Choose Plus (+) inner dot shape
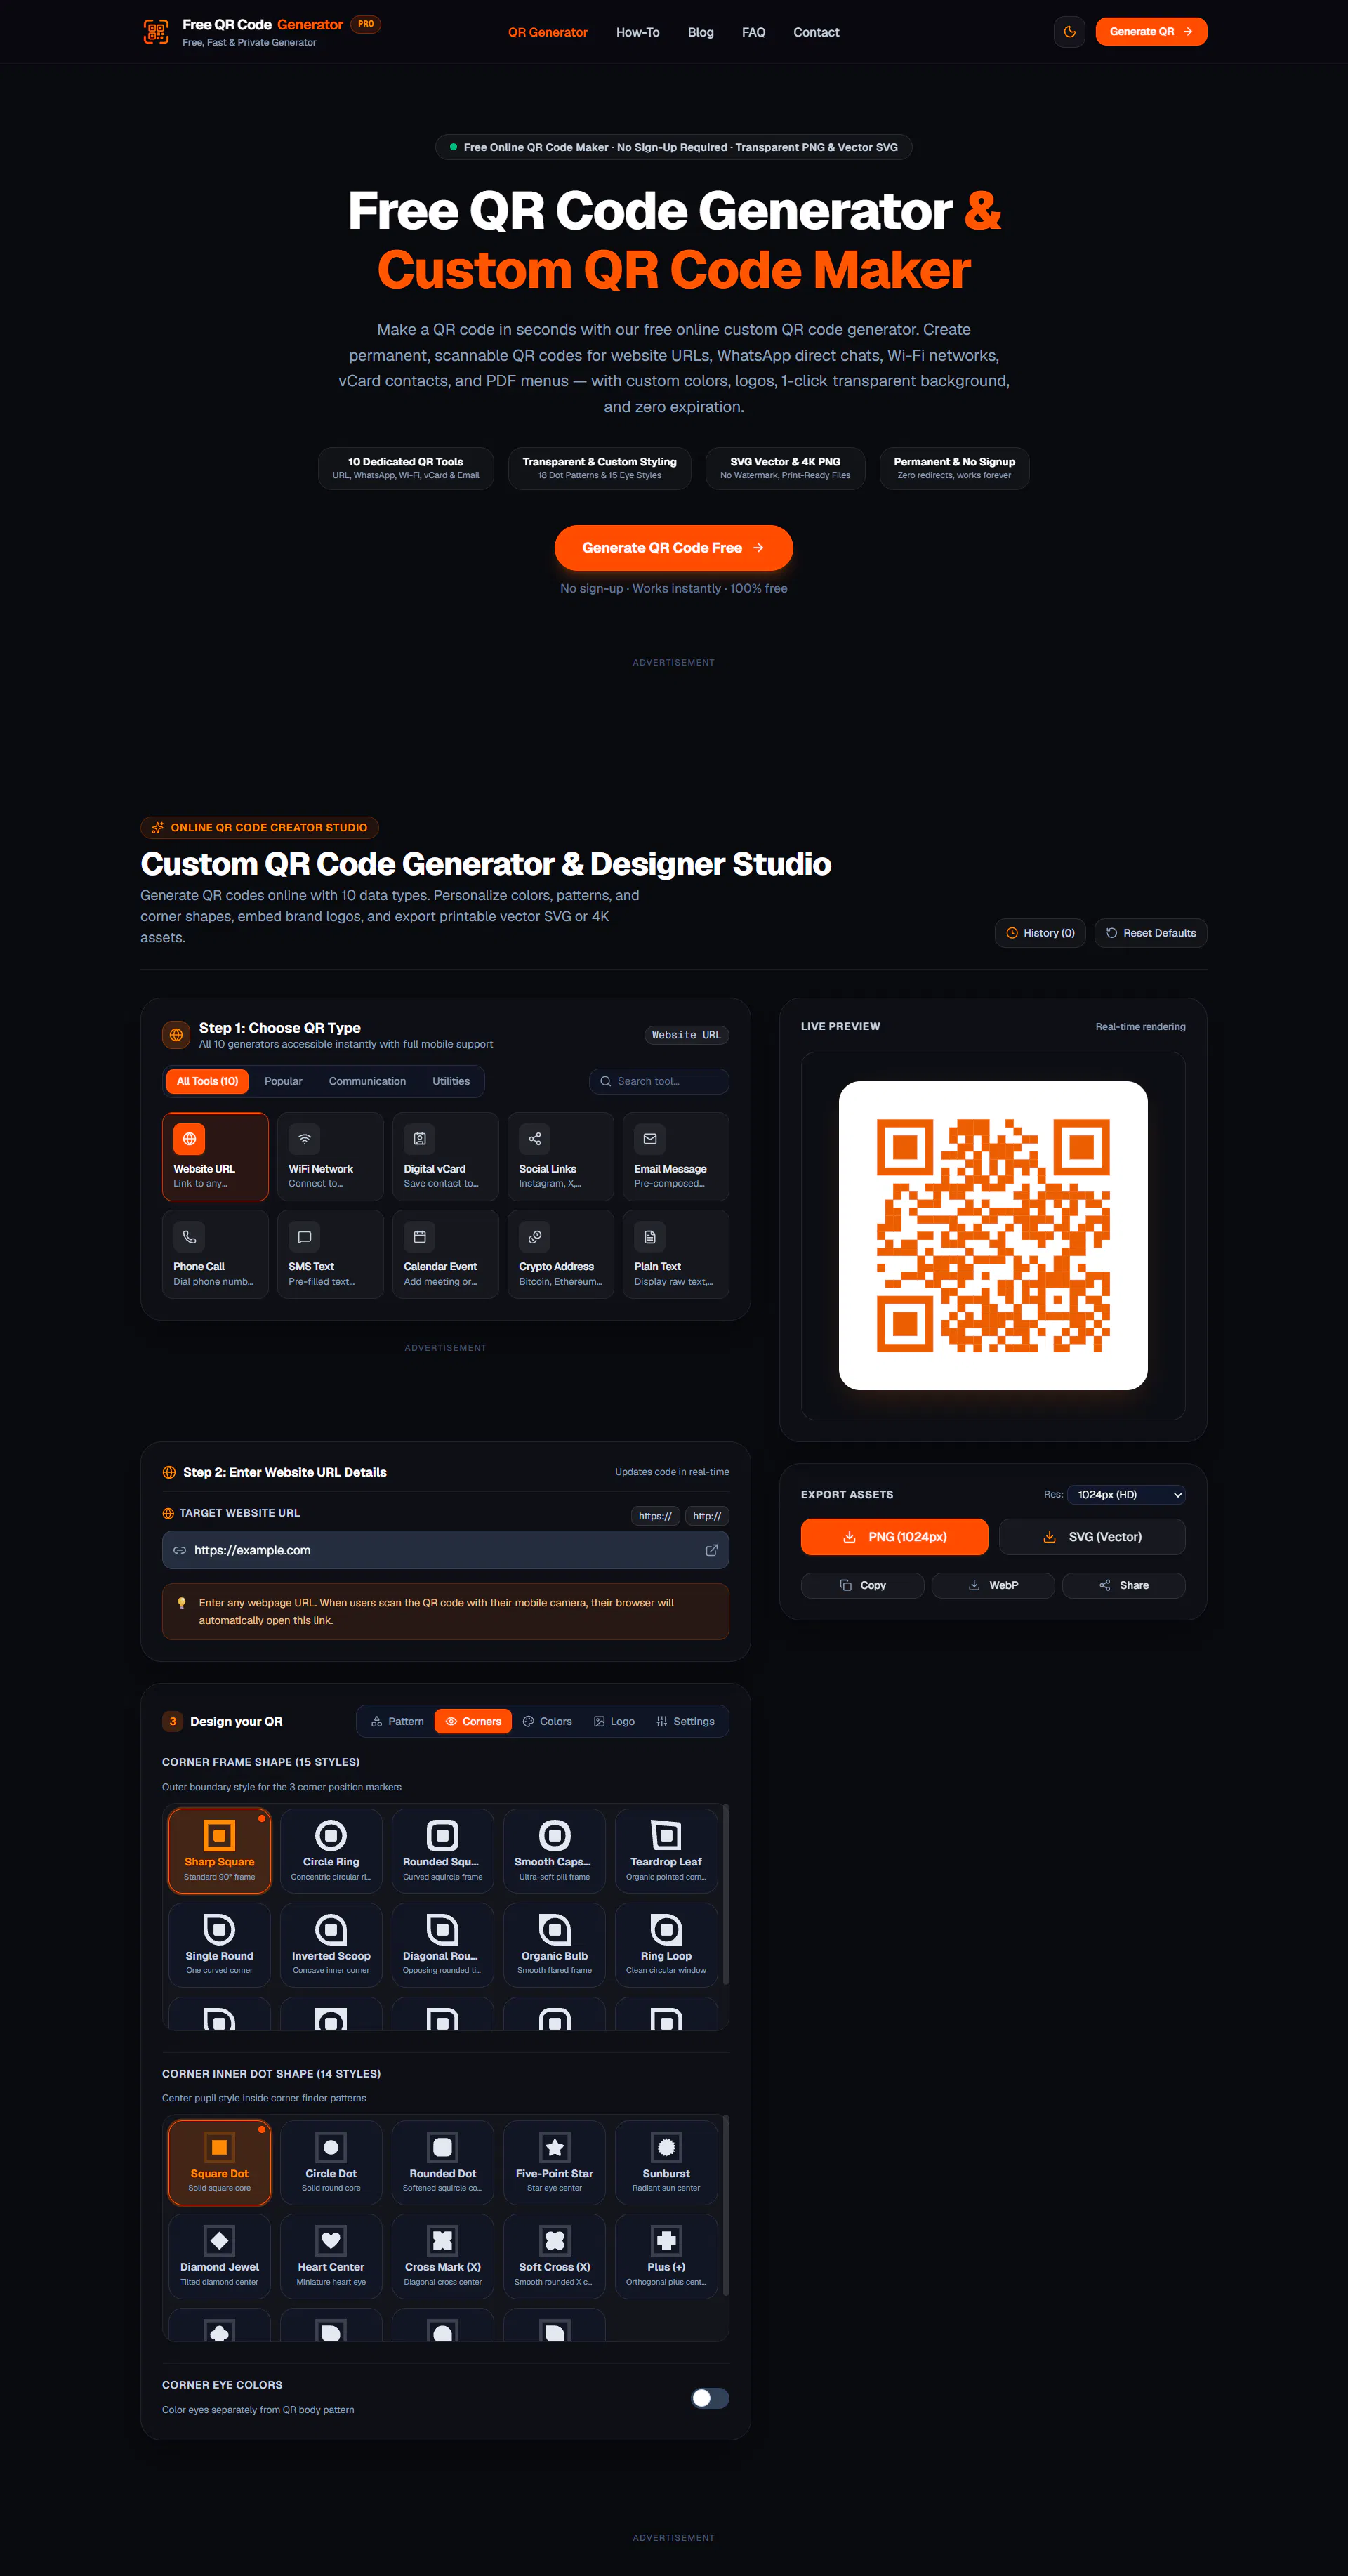The image size is (1348, 2576). (x=666, y=2256)
